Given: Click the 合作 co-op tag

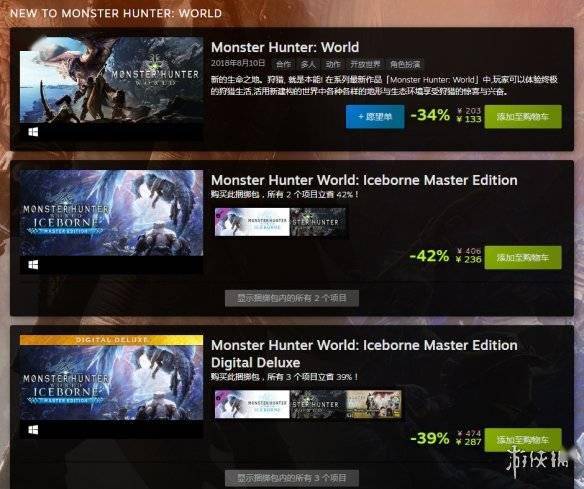Looking at the screenshot, I should [x=283, y=64].
